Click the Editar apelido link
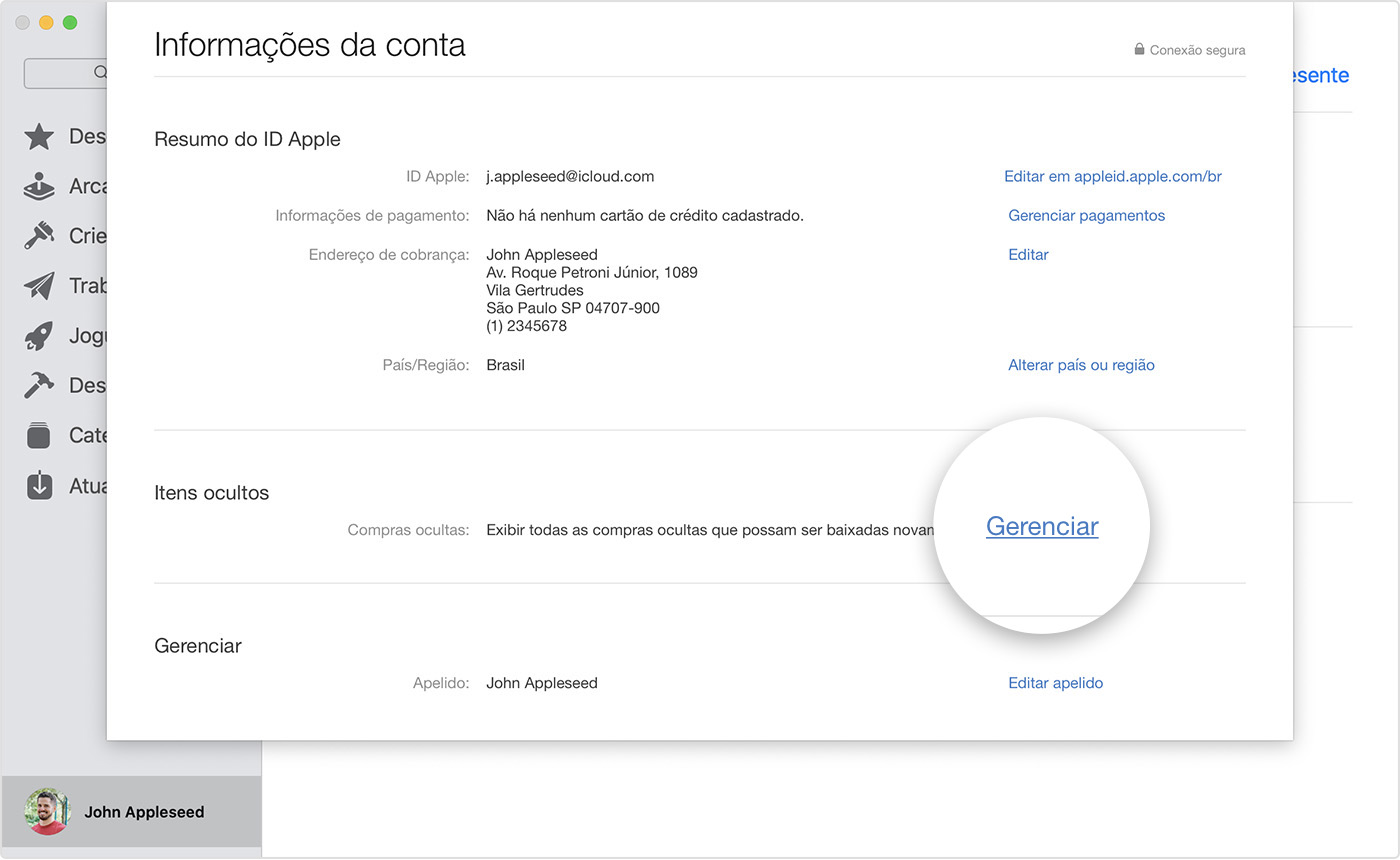Screen dimensions: 1400x860 tap(1055, 683)
